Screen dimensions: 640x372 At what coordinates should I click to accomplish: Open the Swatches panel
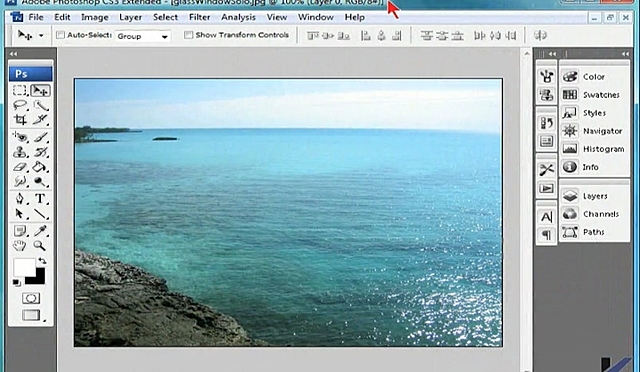tap(594, 95)
